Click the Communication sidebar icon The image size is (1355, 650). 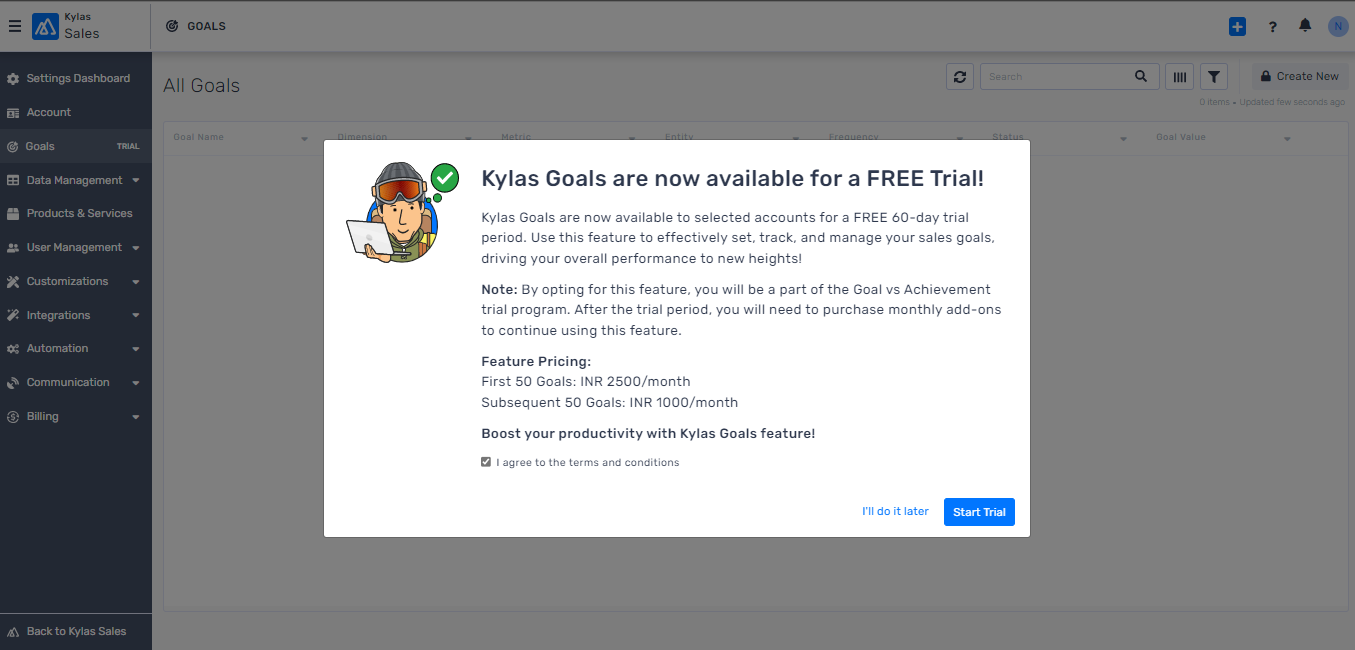coord(13,383)
